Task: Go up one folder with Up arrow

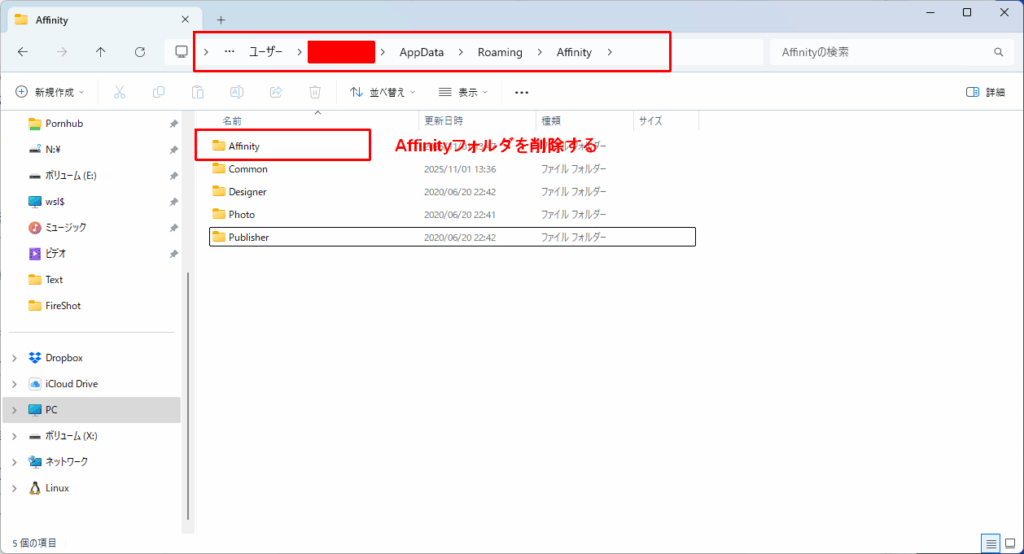Action: (x=101, y=52)
